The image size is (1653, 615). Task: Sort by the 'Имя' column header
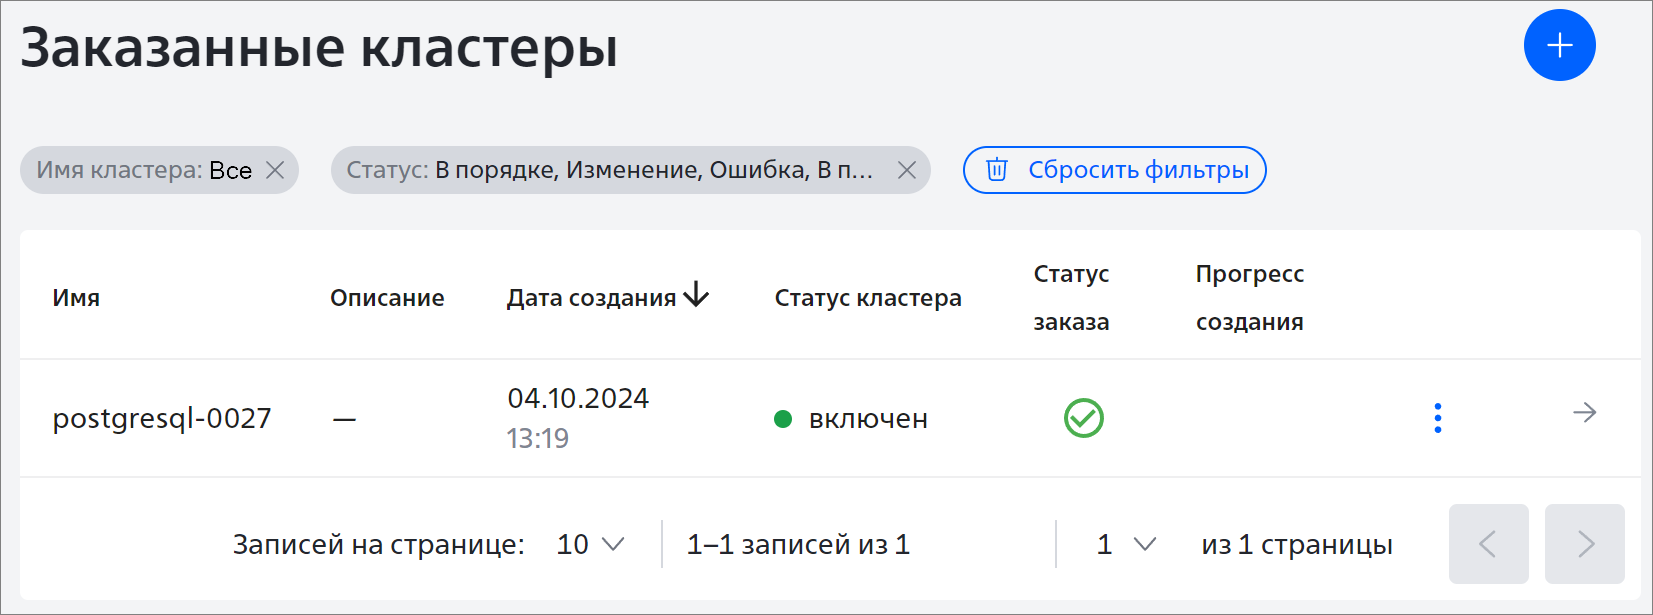coord(76,298)
